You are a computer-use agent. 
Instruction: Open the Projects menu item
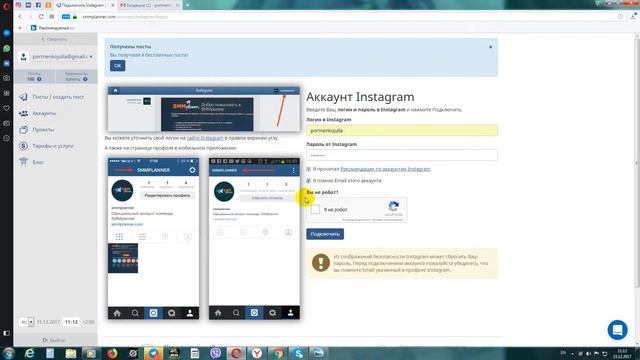click(x=43, y=129)
